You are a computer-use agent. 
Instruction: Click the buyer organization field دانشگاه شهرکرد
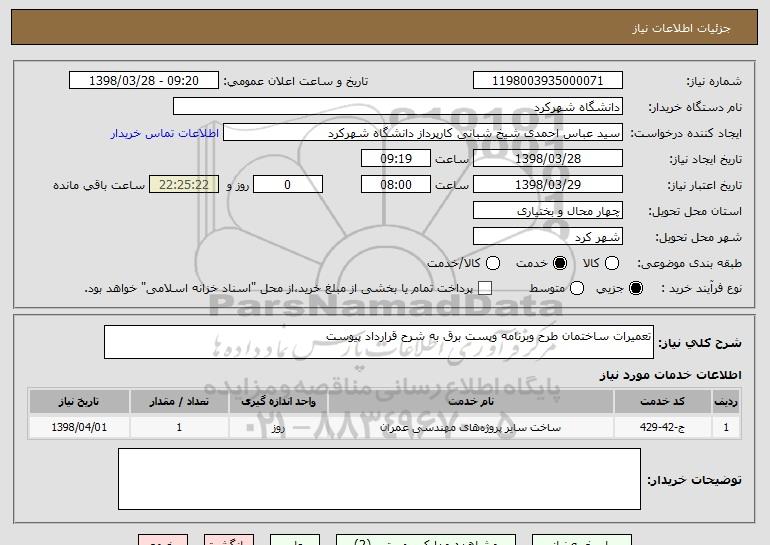point(398,107)
